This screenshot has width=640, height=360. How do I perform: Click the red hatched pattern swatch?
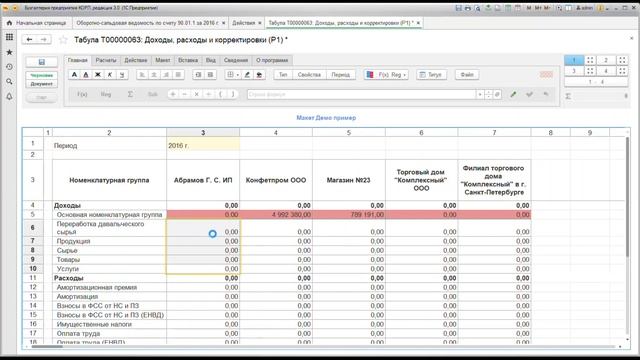[x=546, y=75]
